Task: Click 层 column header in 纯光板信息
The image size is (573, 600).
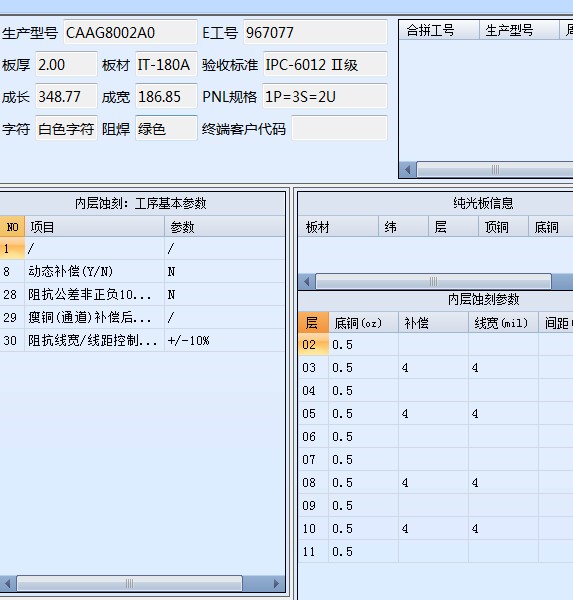Action: (454, 227)
